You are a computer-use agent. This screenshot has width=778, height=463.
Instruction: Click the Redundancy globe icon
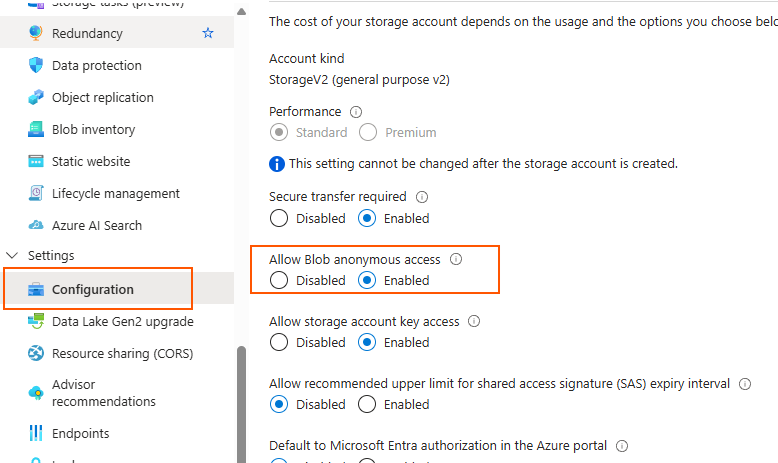(x=36, y=33)
